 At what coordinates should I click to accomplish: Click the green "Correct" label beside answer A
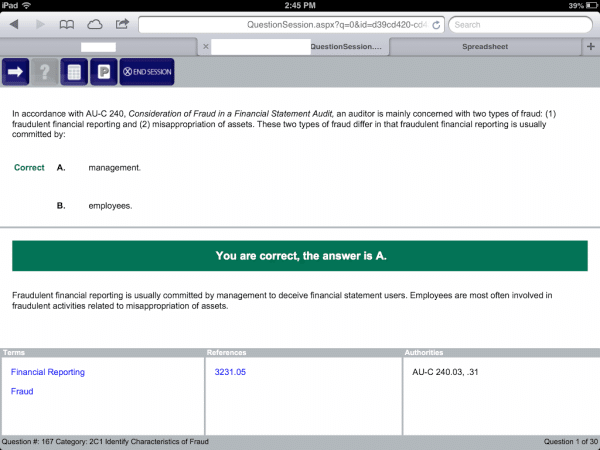tap(29, 168)
